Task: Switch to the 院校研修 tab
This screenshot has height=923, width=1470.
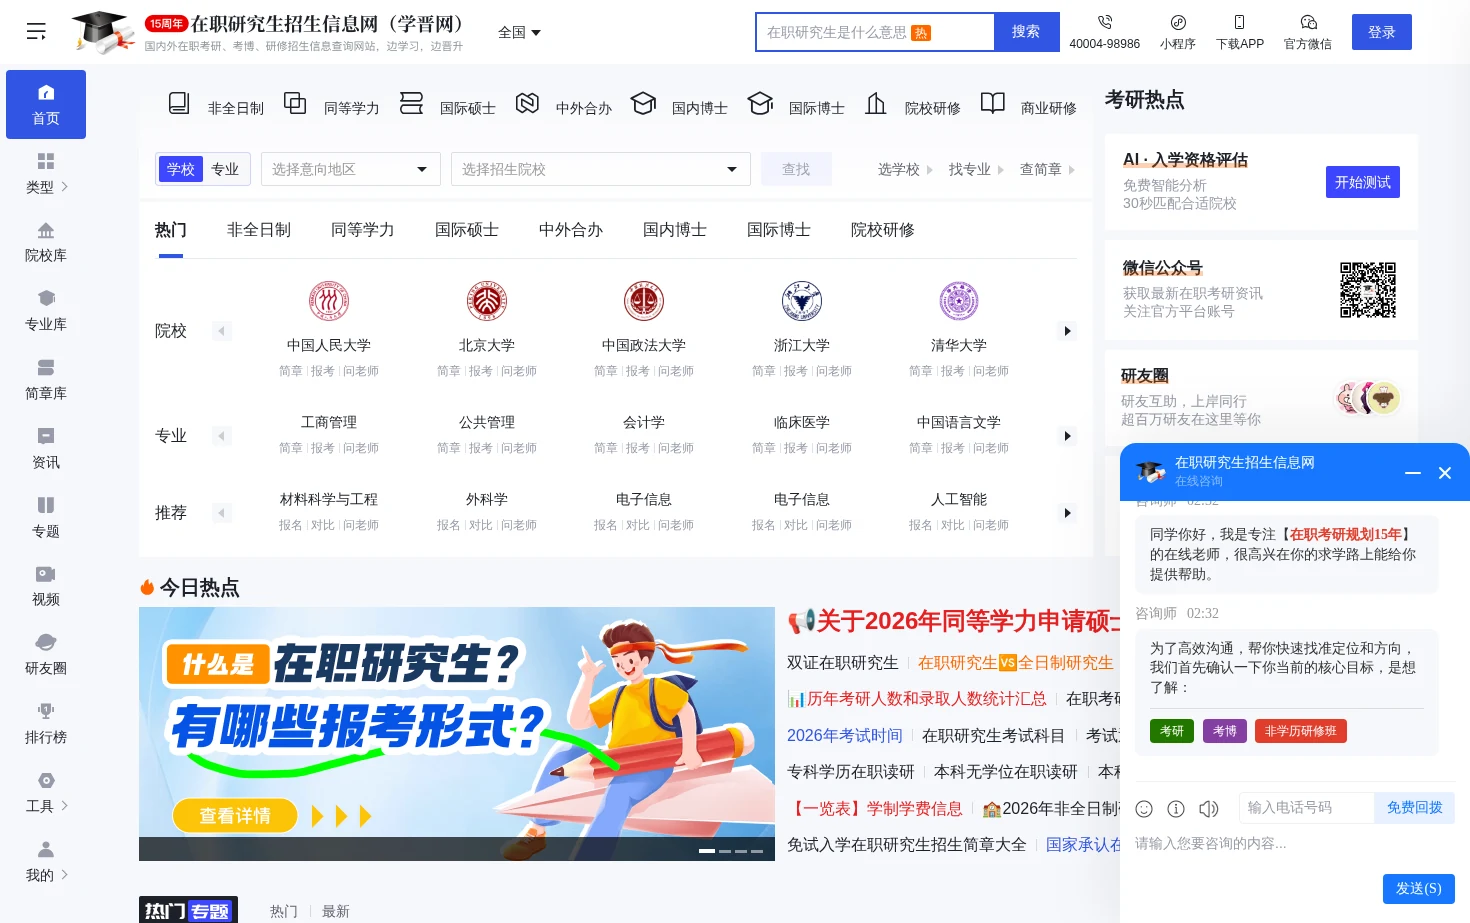Action: point(883,230)
